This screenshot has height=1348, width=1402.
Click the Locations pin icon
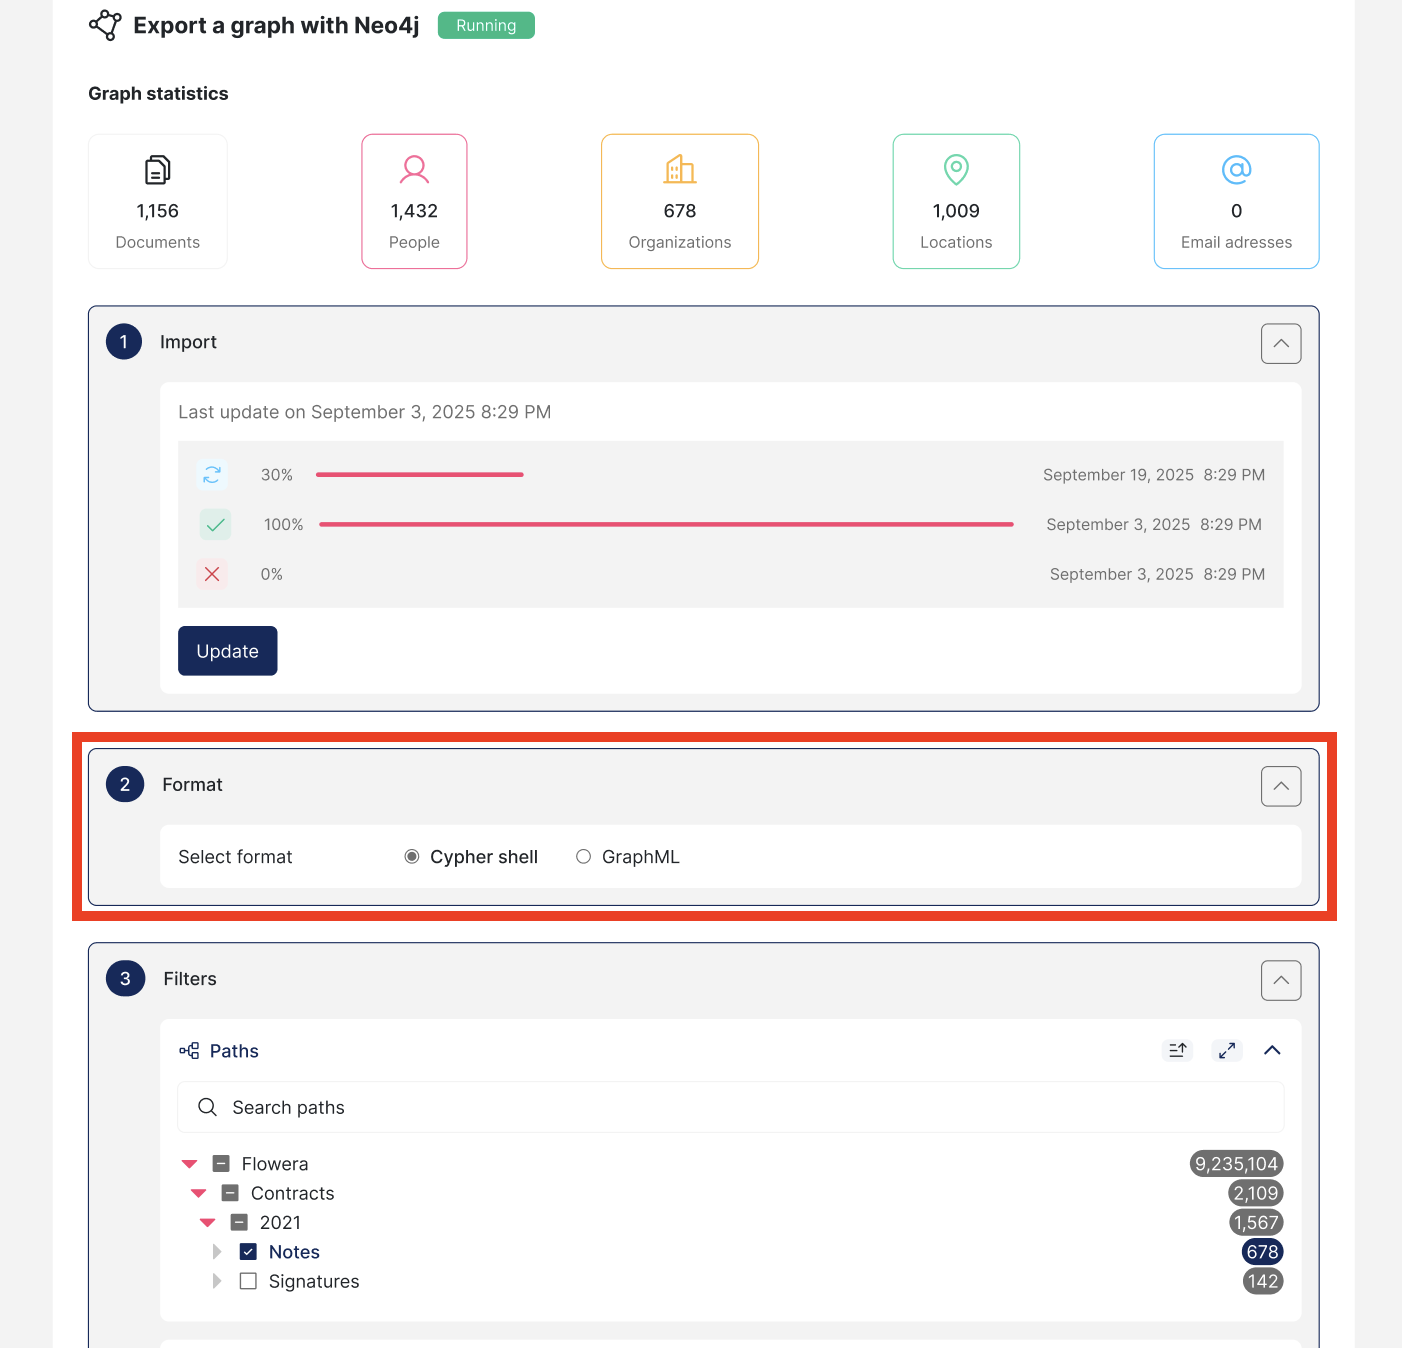pyautogui.click(x=956, y=170)
